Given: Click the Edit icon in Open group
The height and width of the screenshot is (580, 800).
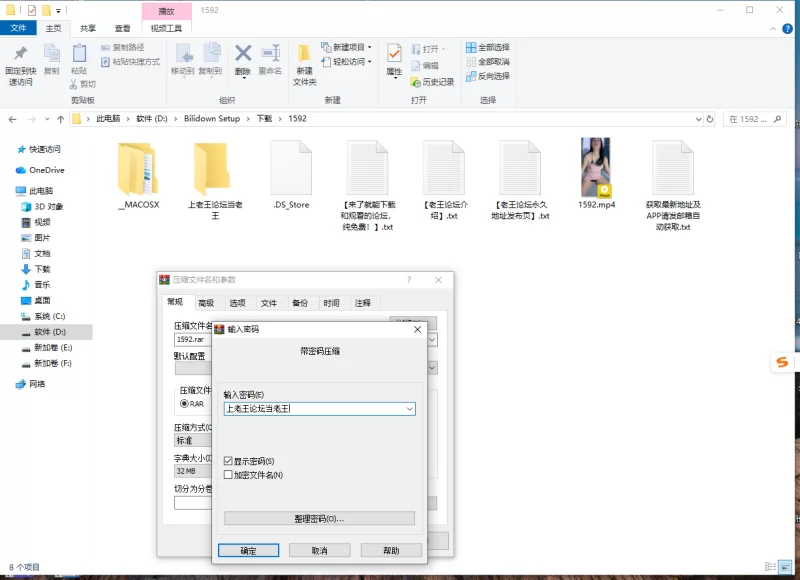Looking at the screenshot, I should (416, 65).
